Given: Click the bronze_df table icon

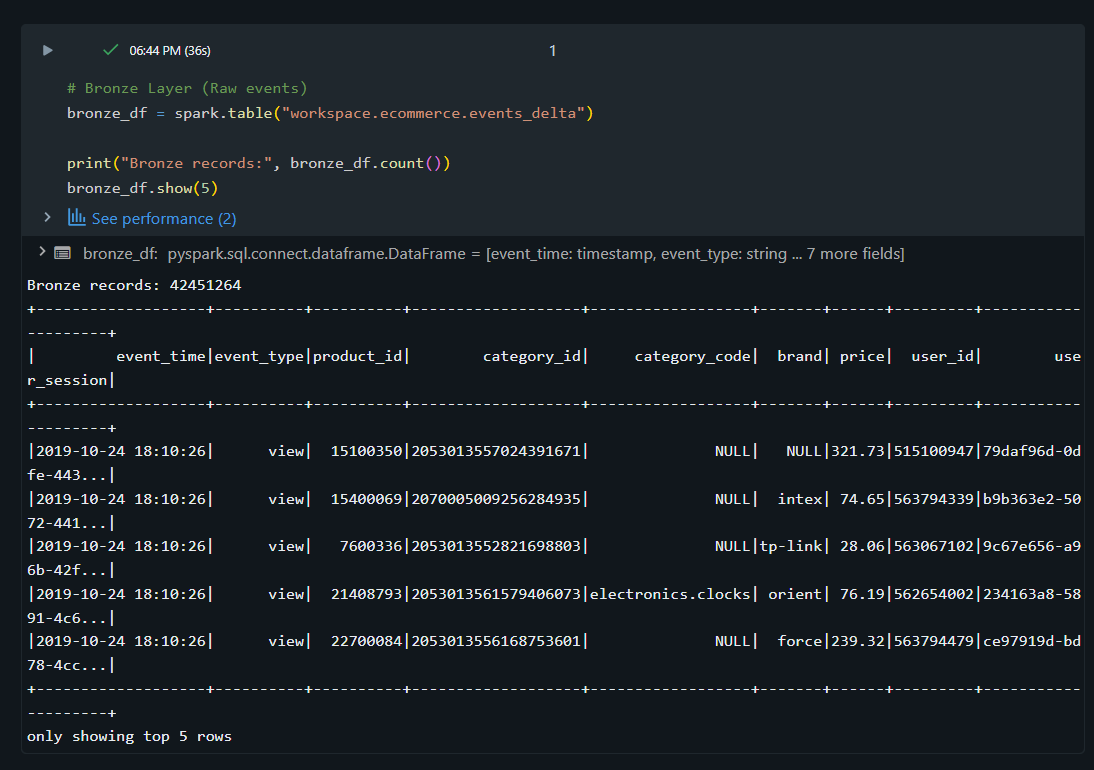Looking at the screenshot, I should point(63,253).
